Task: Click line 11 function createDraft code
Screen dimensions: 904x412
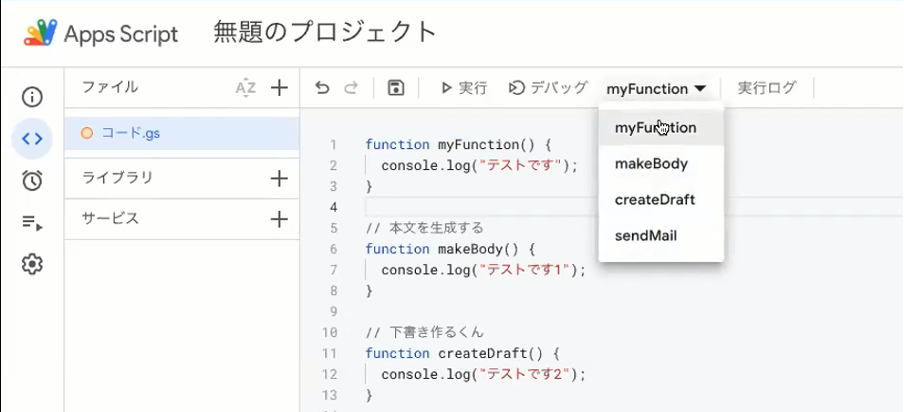Action: tap(463, 353)
